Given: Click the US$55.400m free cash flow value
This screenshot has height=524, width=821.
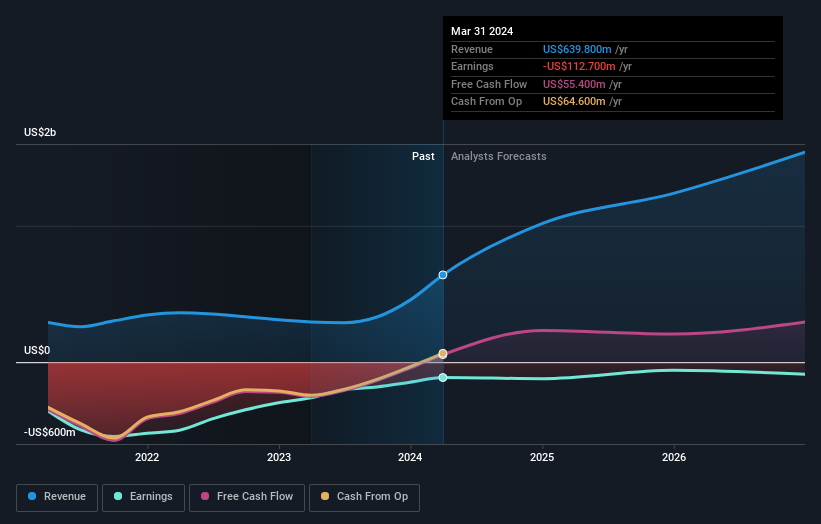Looking at the screenshot, I should point(574,84).
